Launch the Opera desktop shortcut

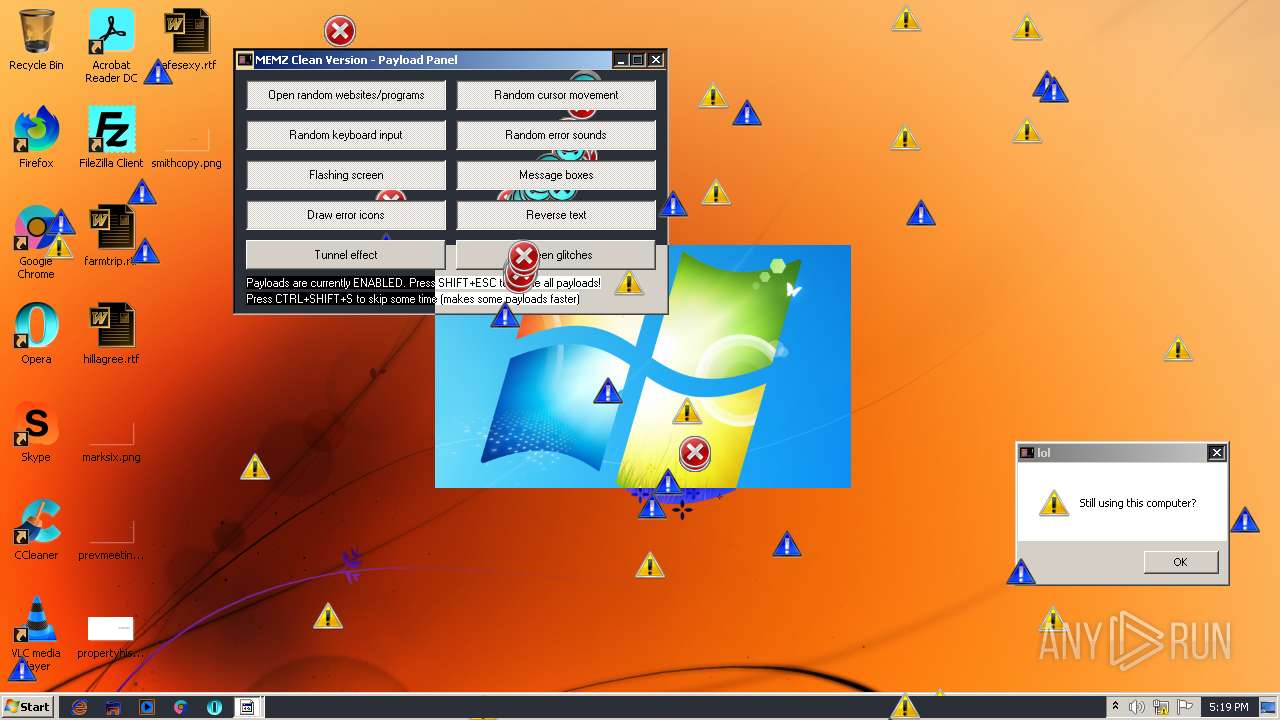(x=36, y=334)
